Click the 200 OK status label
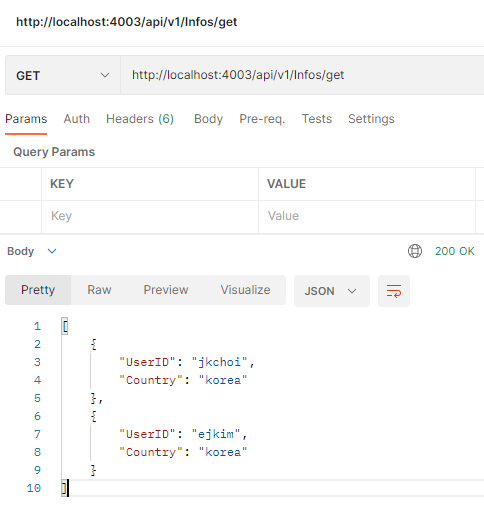This screenshot has width=484, height=530. click(x=455, y=251)
